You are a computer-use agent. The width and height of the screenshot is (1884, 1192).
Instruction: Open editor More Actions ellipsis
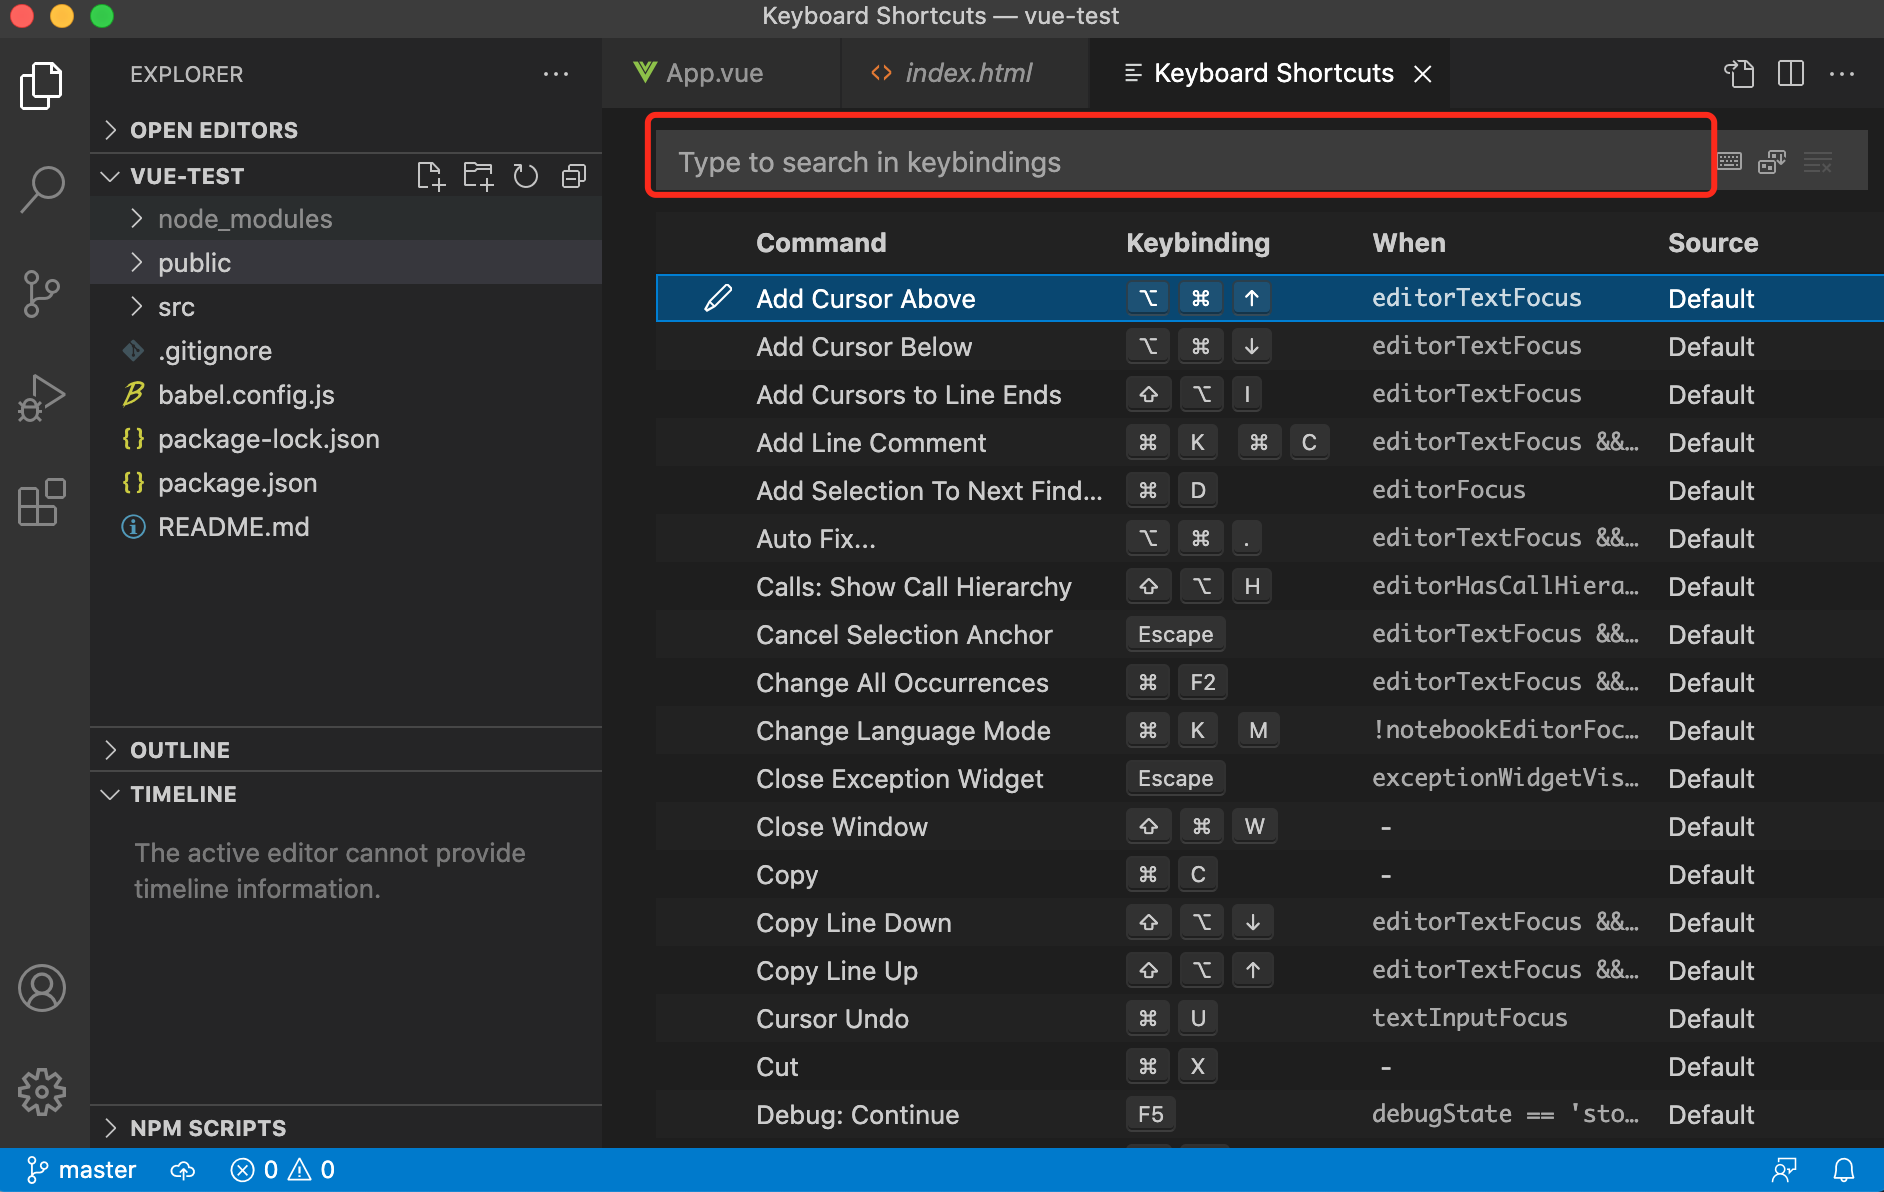pos(1842,74)
